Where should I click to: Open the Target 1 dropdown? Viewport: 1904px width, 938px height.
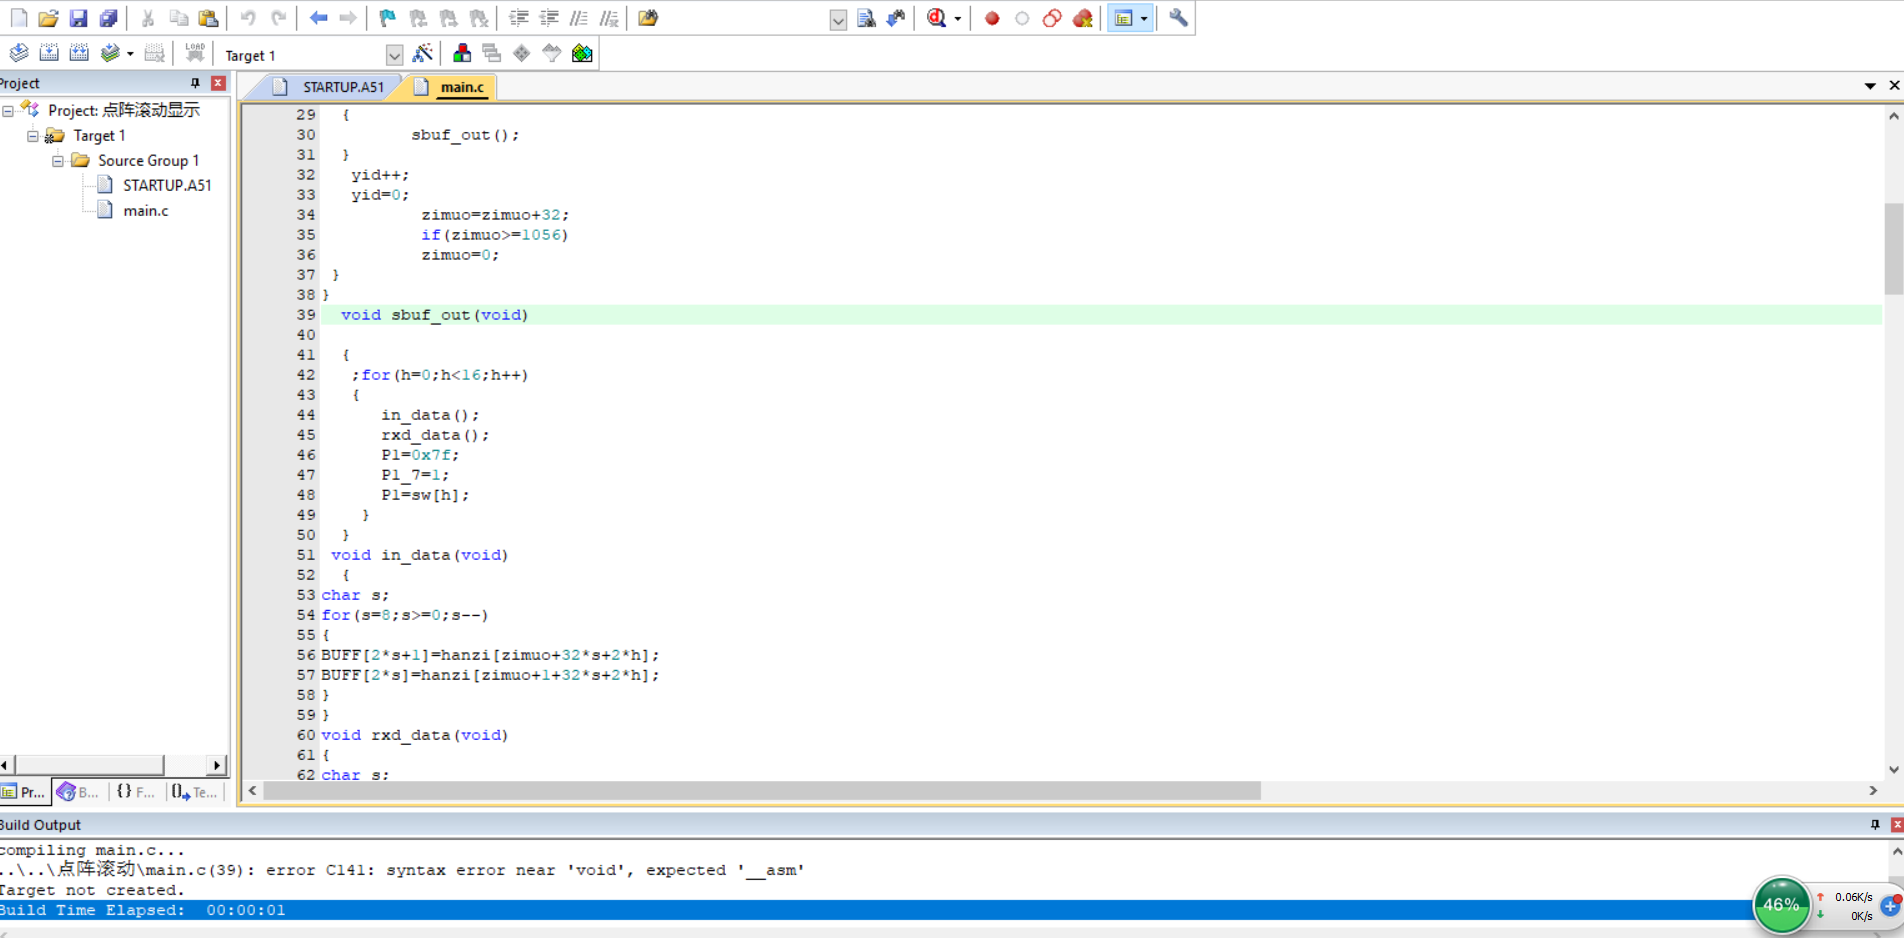pyautogui.click(x=394, y=55)
